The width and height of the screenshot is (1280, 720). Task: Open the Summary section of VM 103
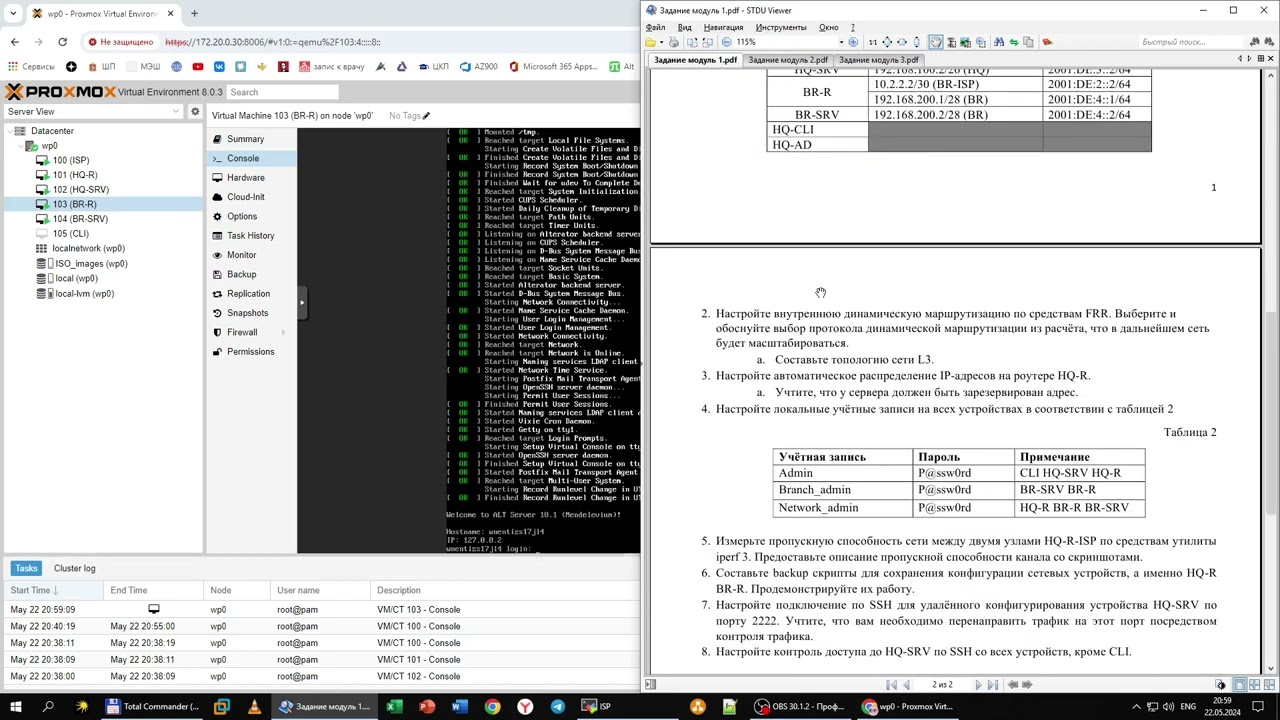click(x=252, y=139)
